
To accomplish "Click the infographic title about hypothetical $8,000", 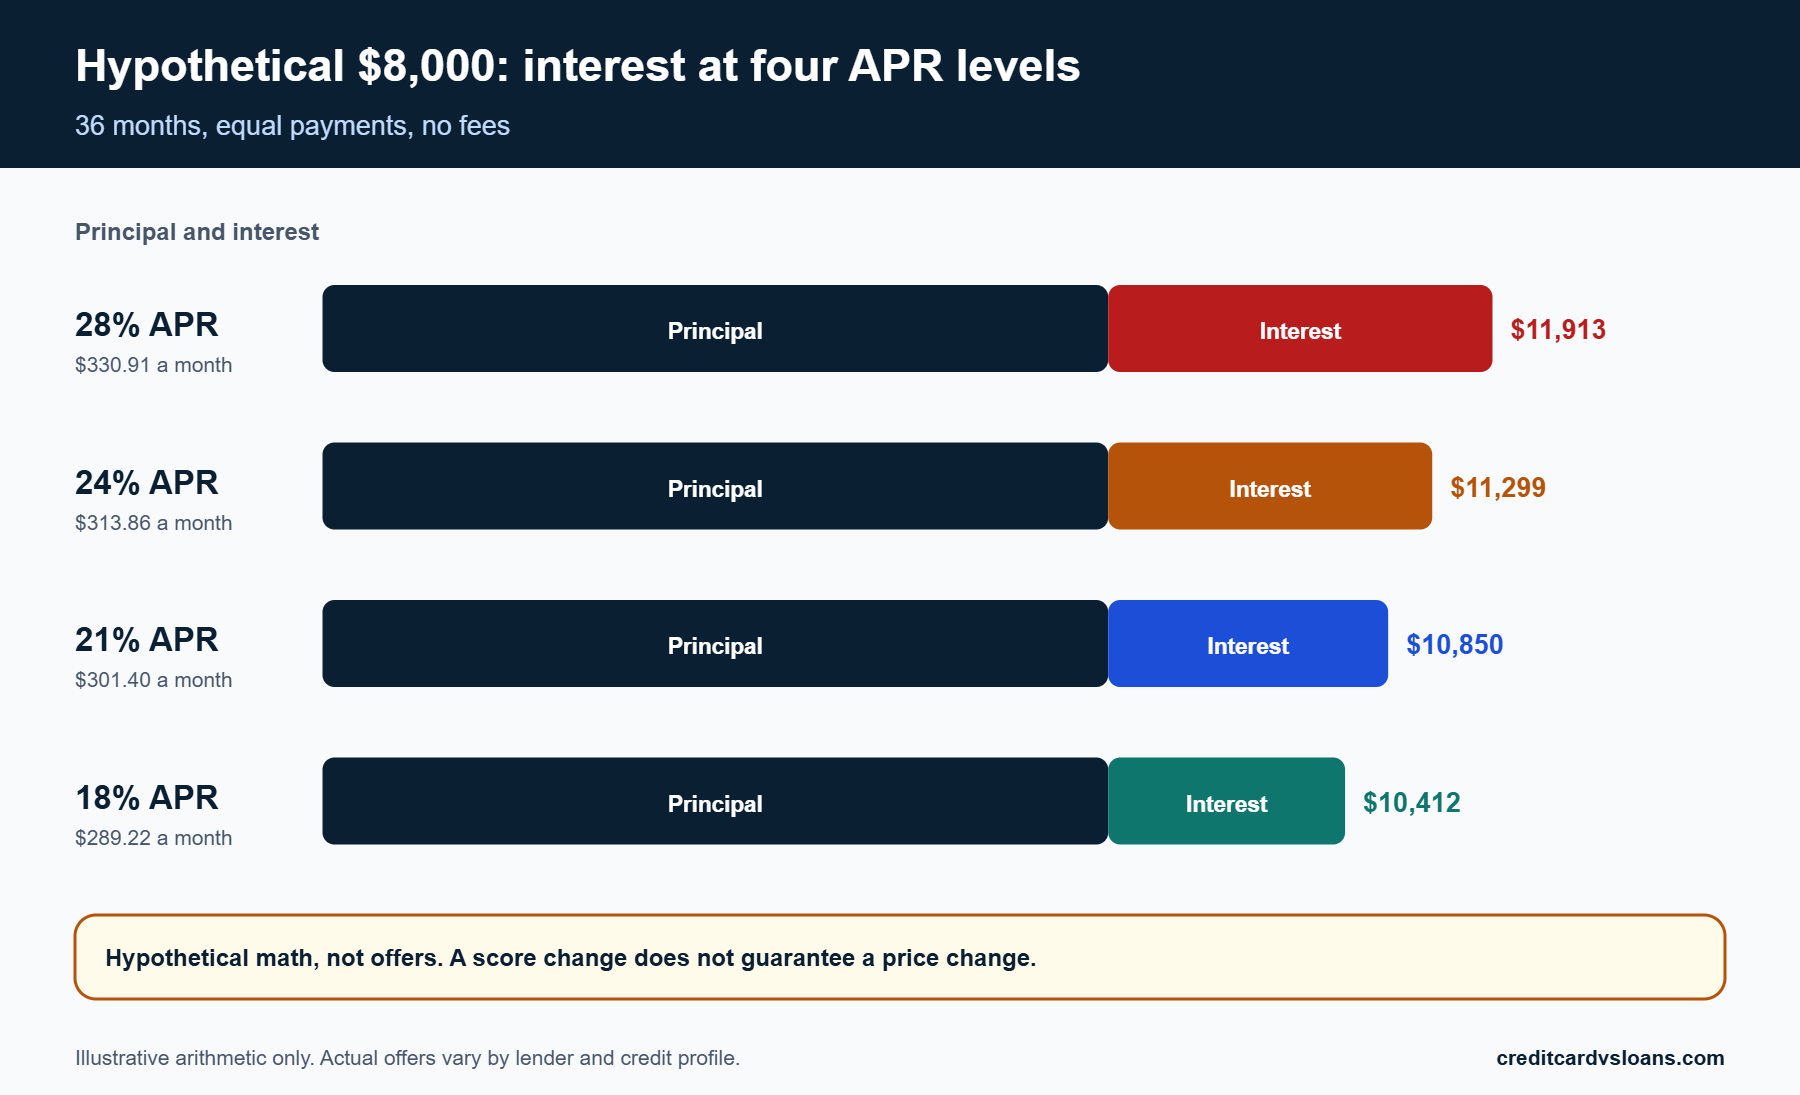I will point(578,66).
